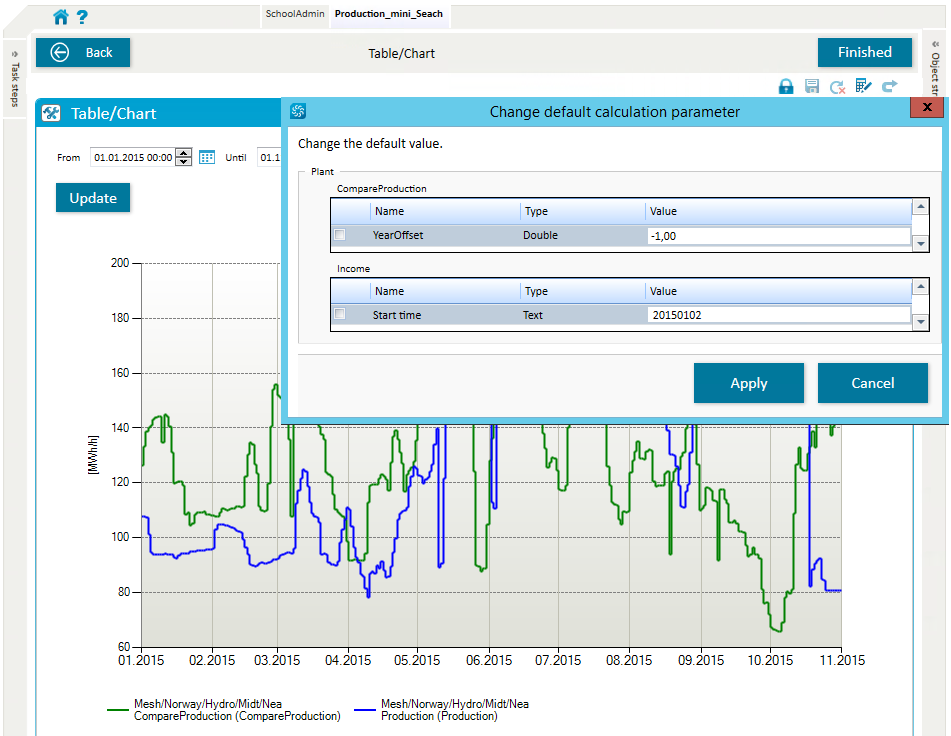Cancel the parameter change dialog

coord(872,383)
